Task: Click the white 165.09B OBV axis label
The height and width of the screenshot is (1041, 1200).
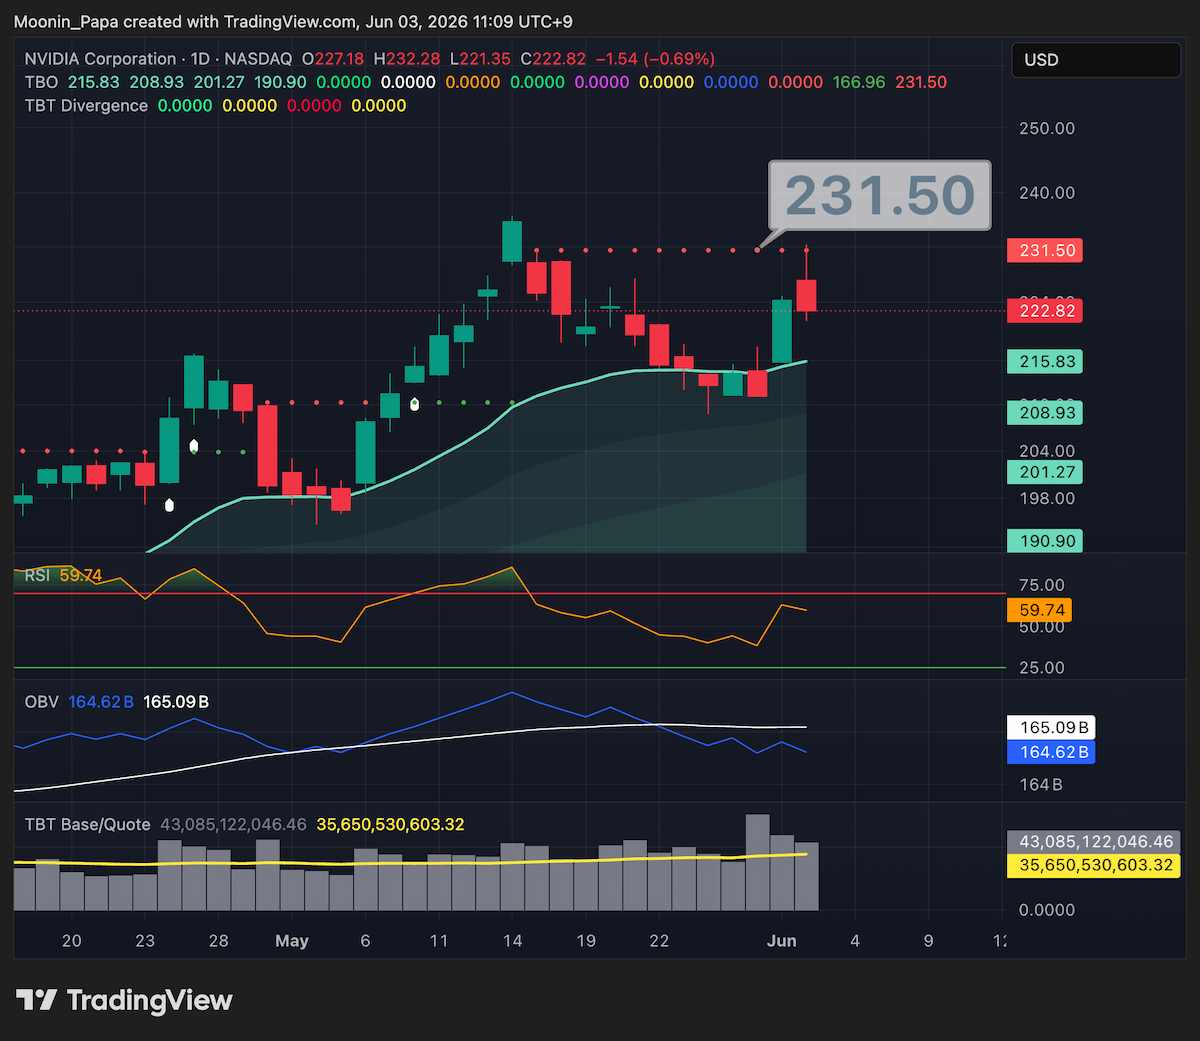Action: point(1051,728)
